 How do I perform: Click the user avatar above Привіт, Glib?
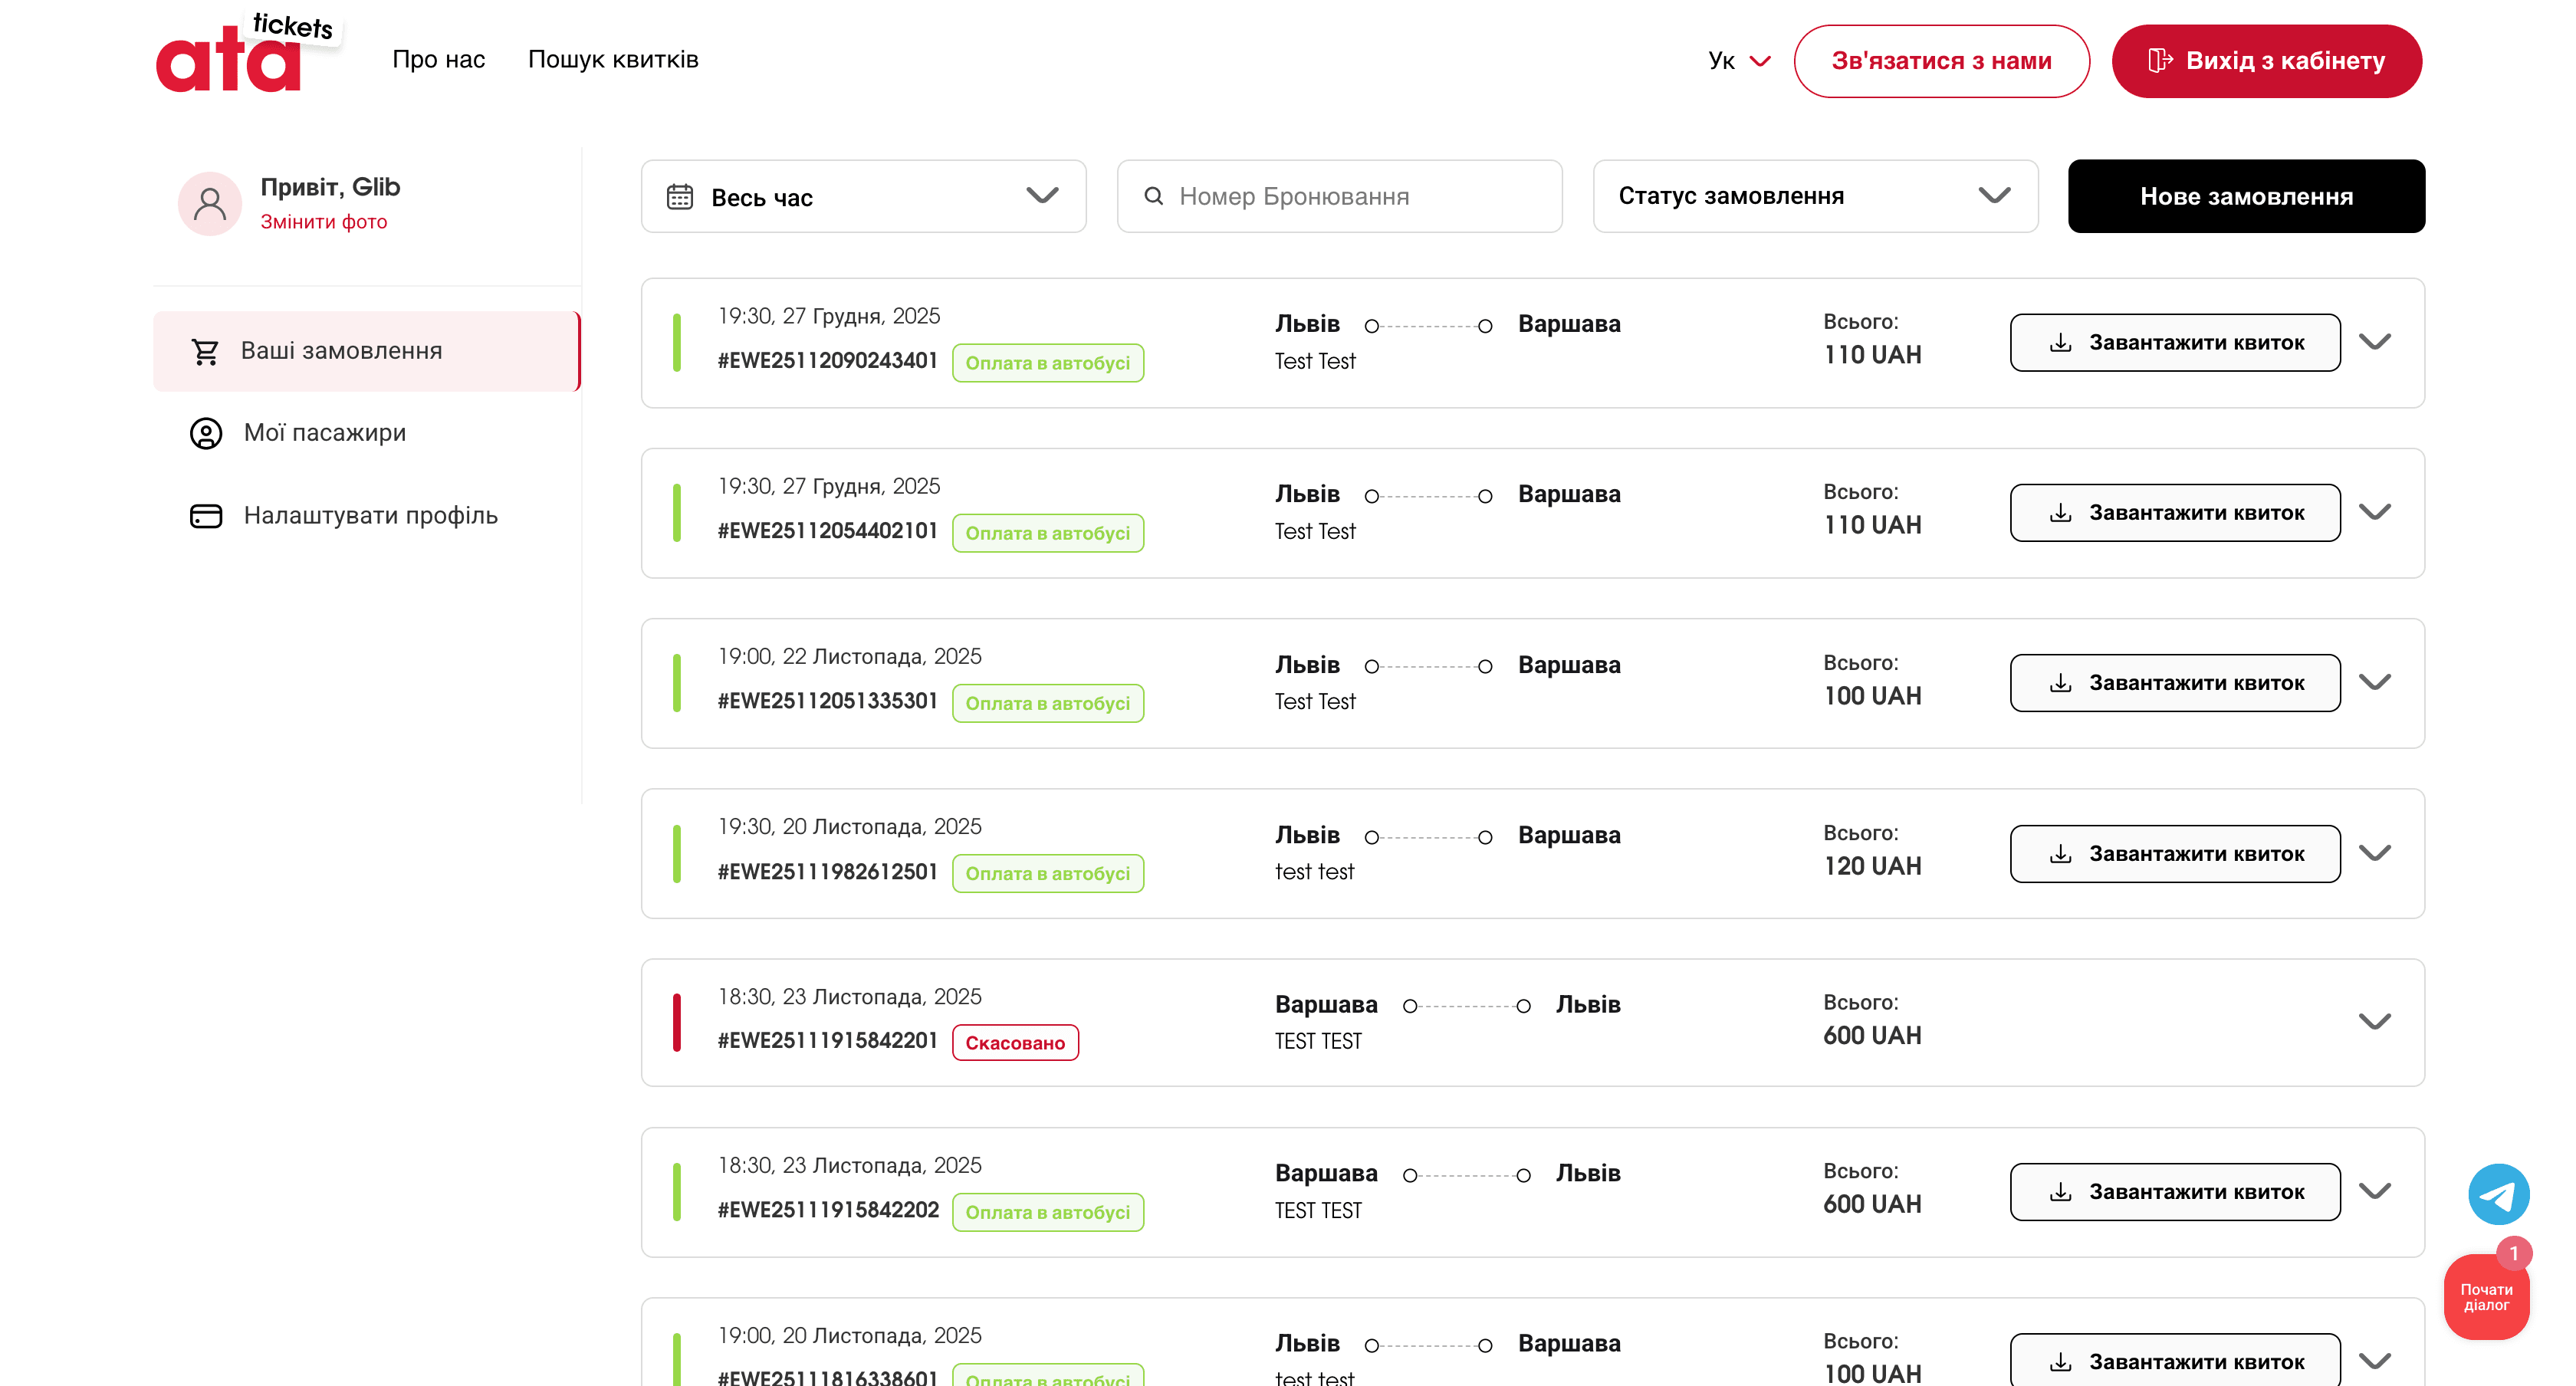210,203
